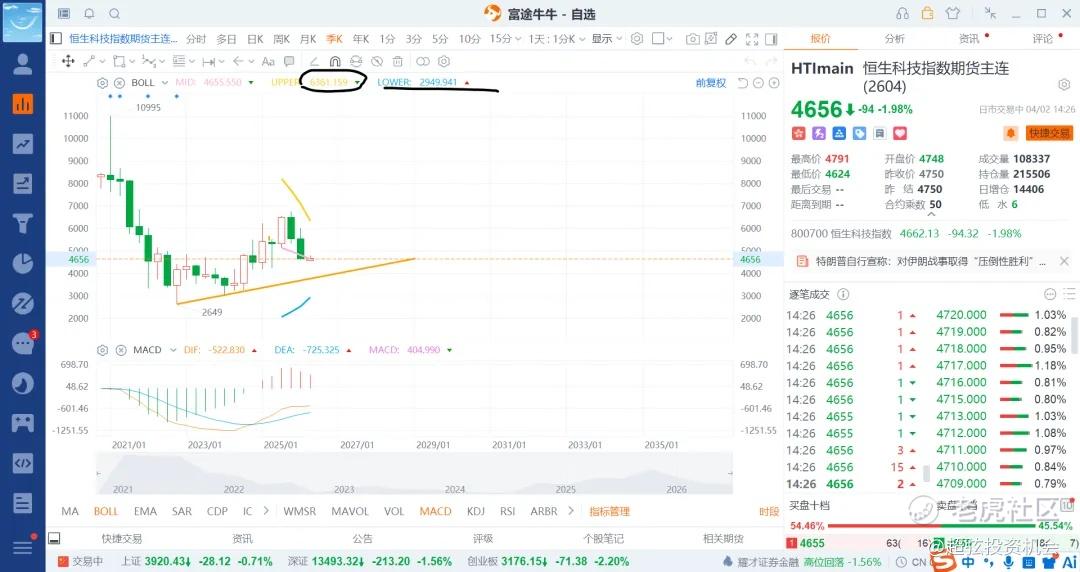Open the 800700 恒生科技指数 link

(841, 234)
